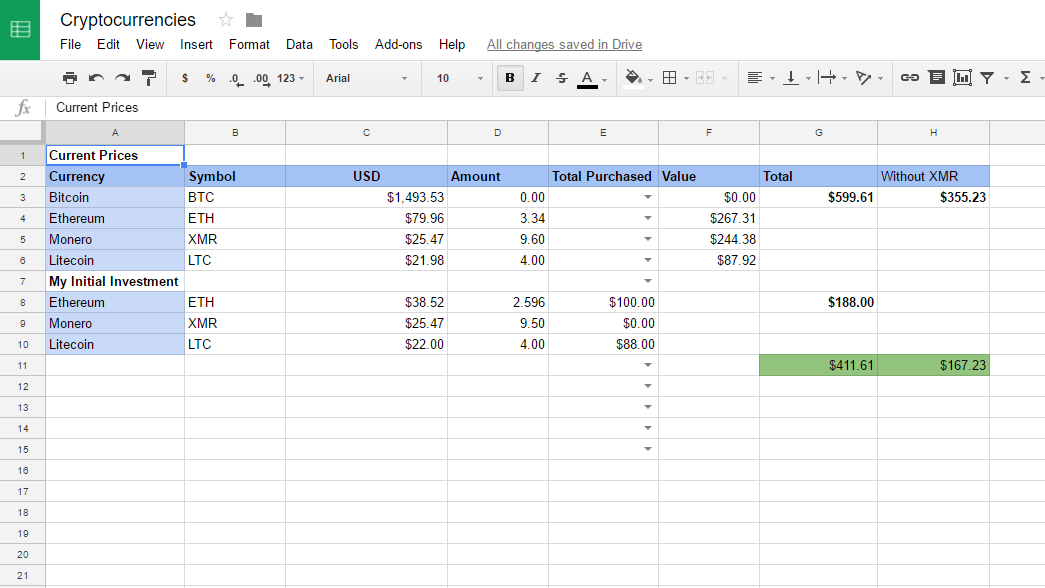Create a filter

(986, 77)
